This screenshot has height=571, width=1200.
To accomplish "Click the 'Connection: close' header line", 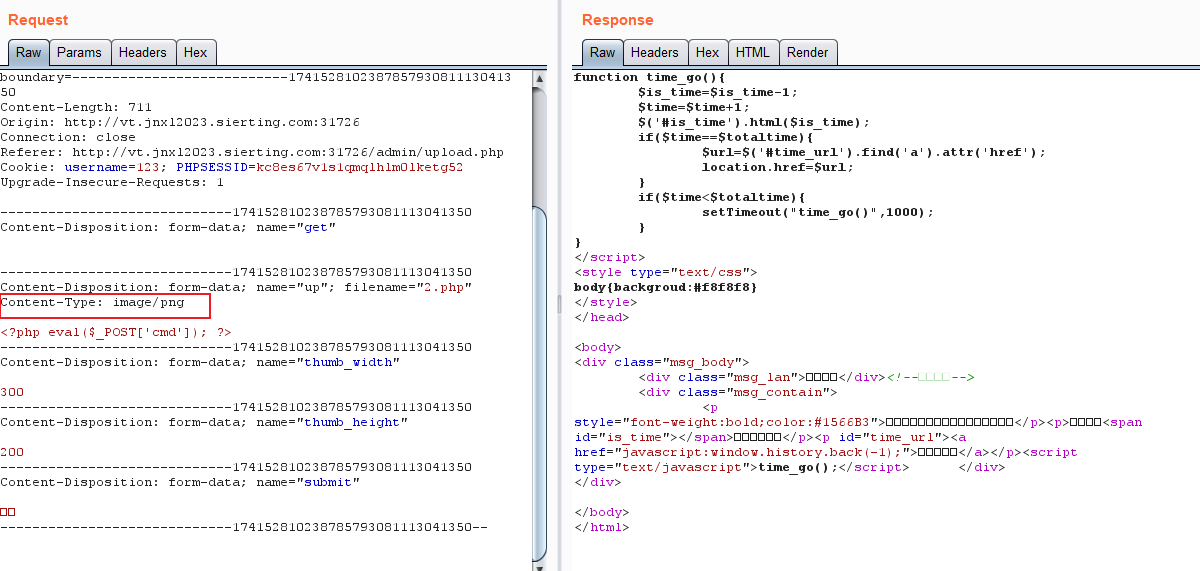I will point(68,137).
